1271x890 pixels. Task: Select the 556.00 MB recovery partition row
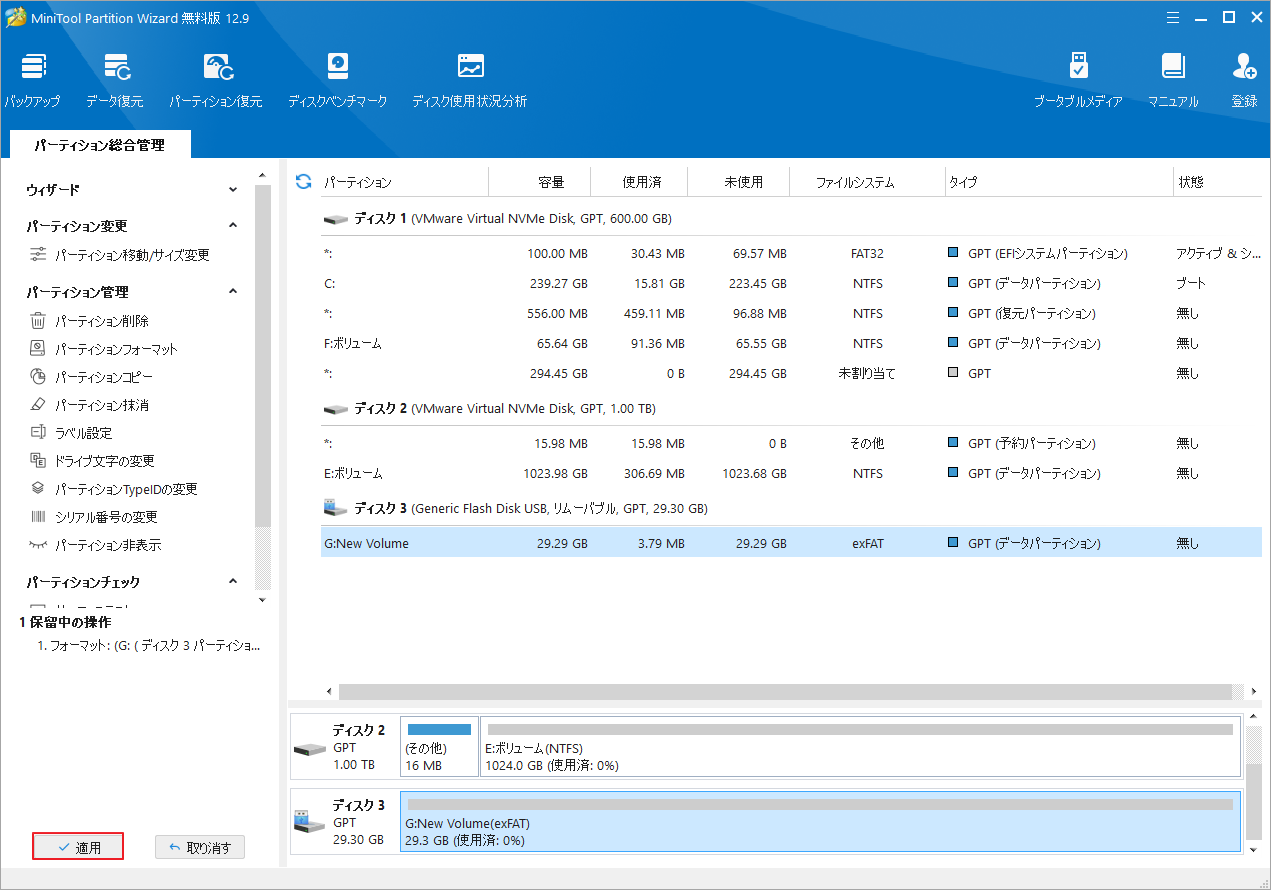point(790,313)
